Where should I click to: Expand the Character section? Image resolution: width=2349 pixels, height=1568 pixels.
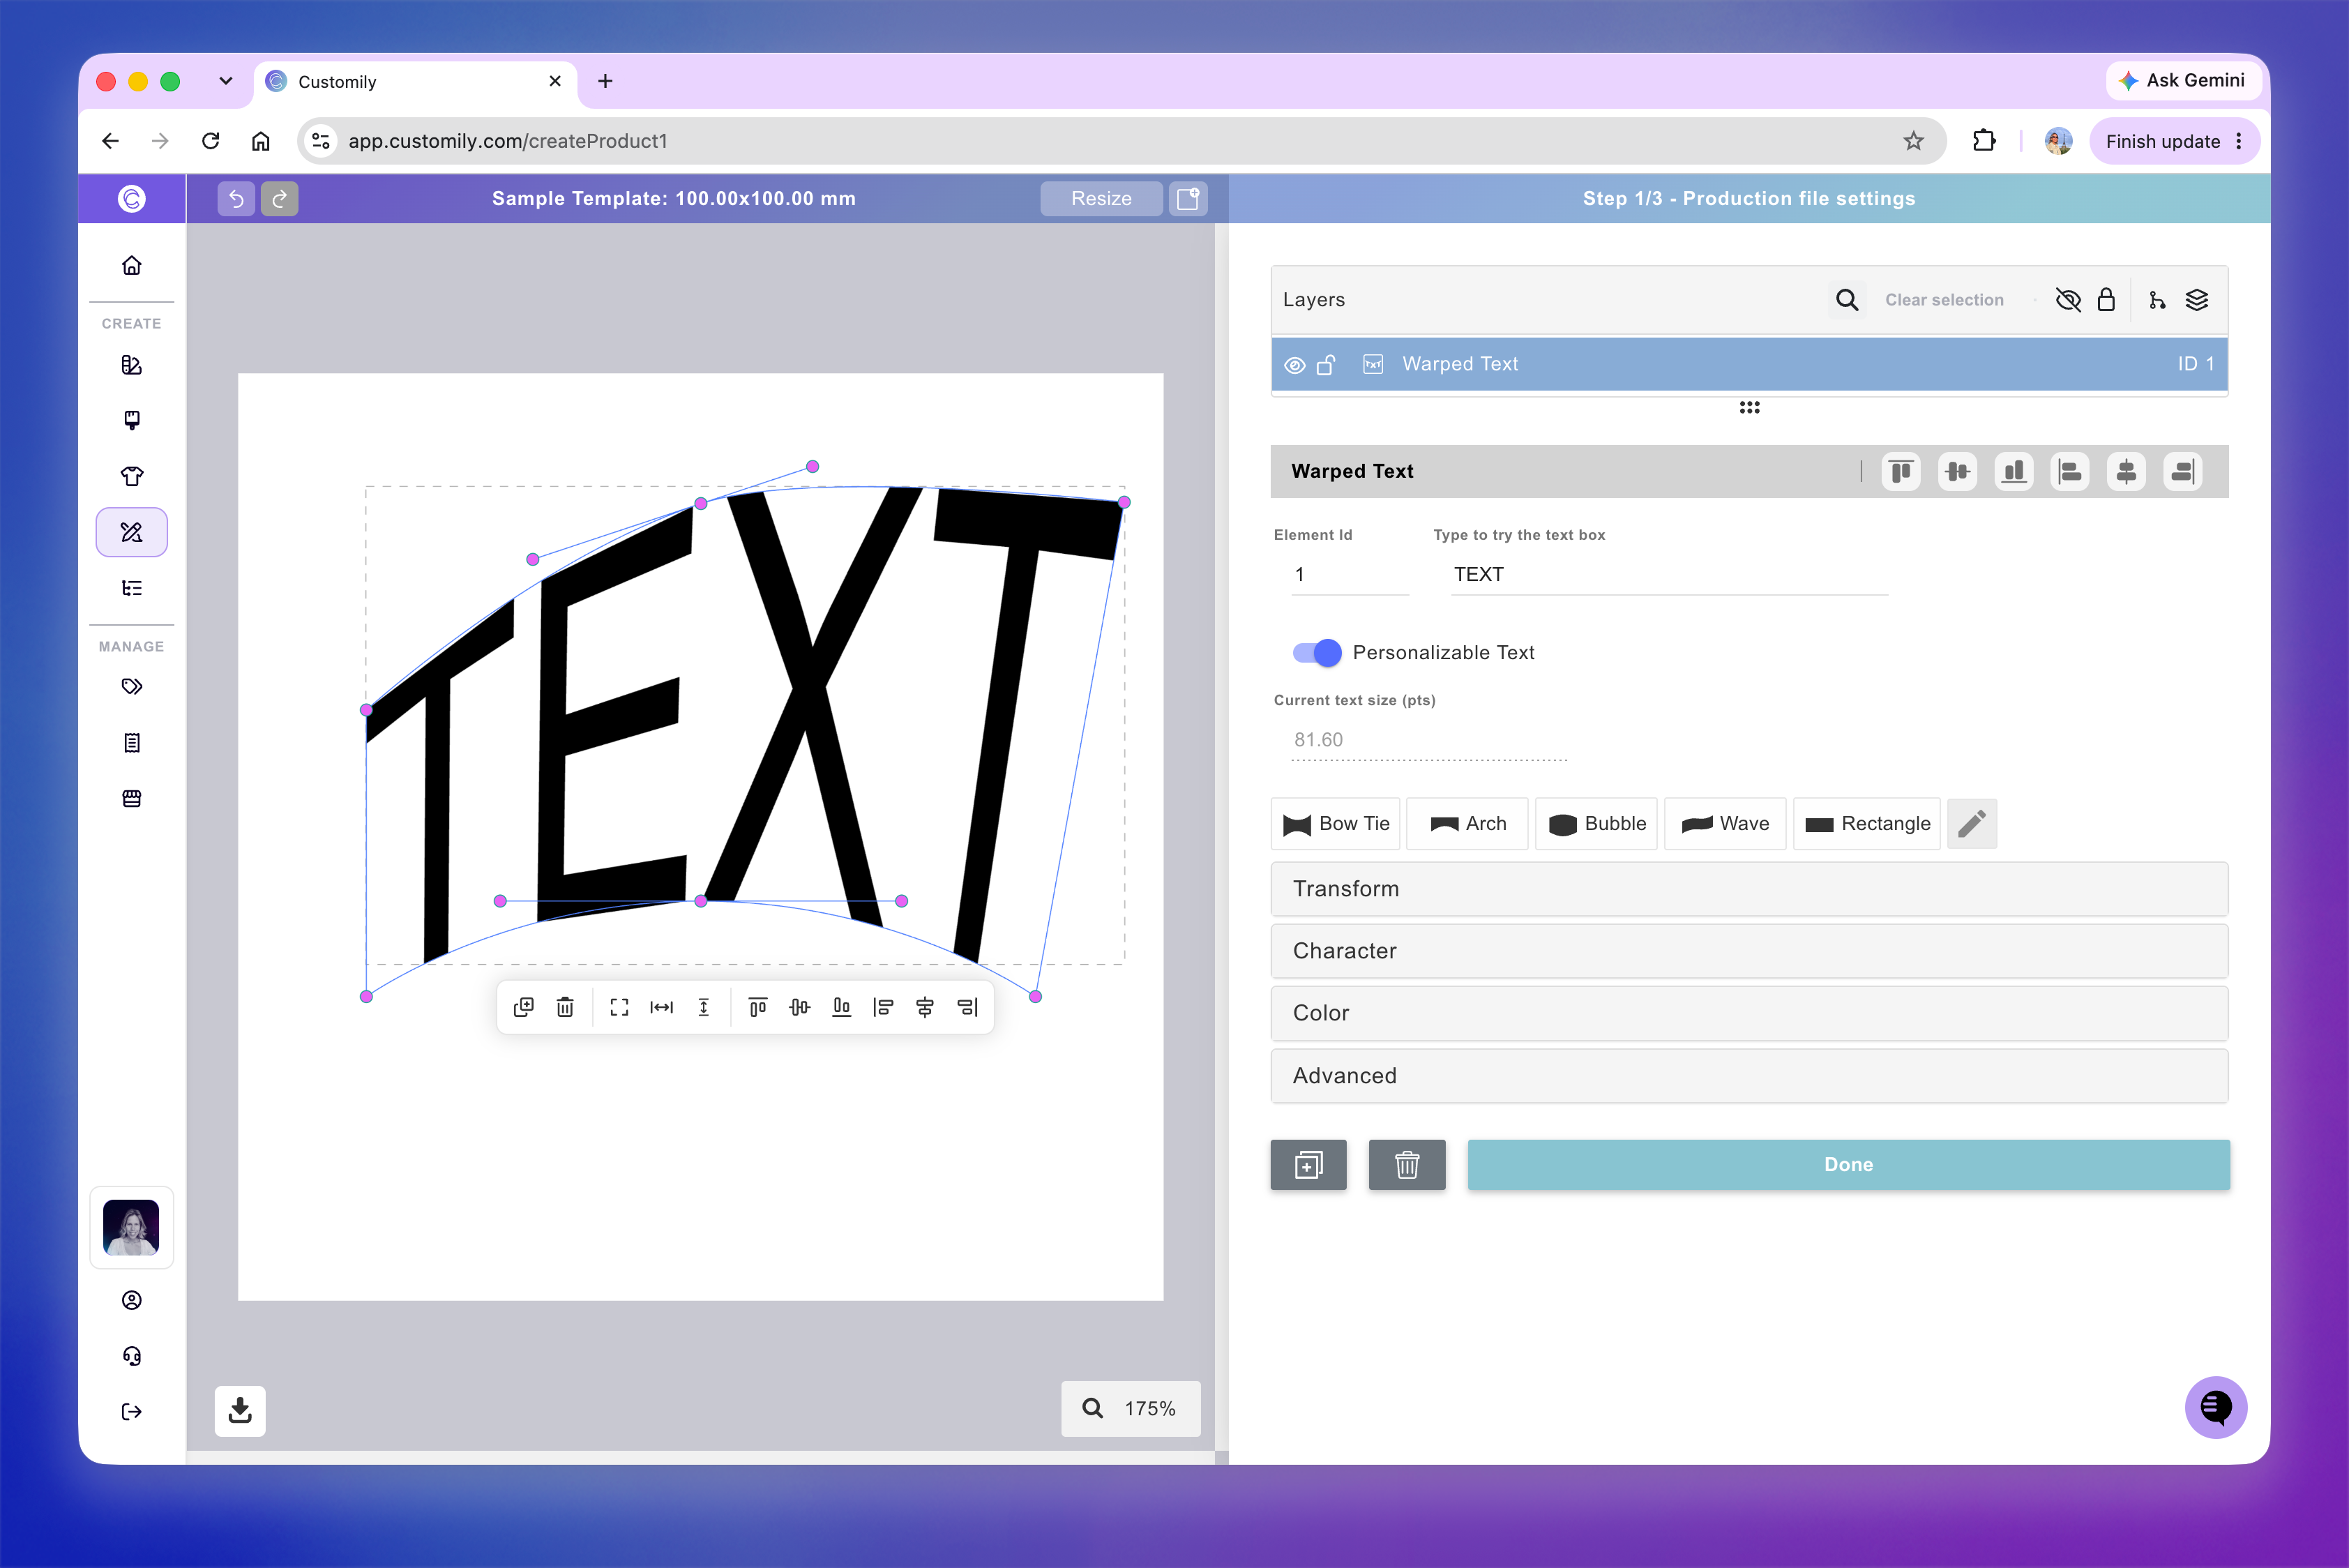click(x=1749, y=951)
